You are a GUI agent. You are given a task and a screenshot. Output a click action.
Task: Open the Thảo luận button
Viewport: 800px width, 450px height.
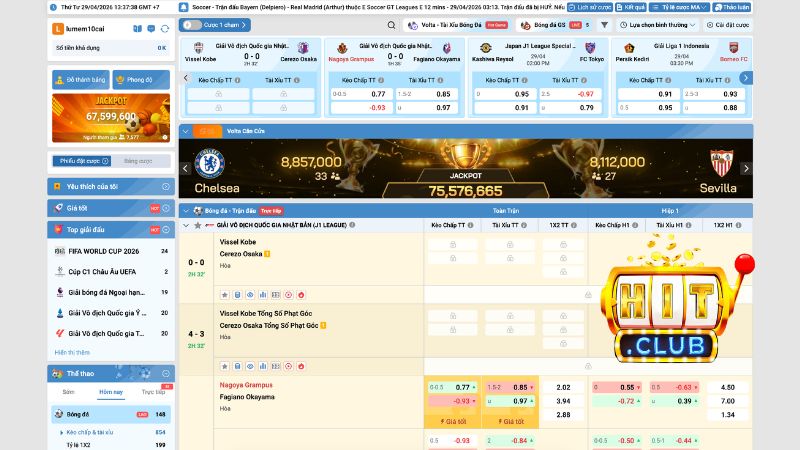click(732, 7)
